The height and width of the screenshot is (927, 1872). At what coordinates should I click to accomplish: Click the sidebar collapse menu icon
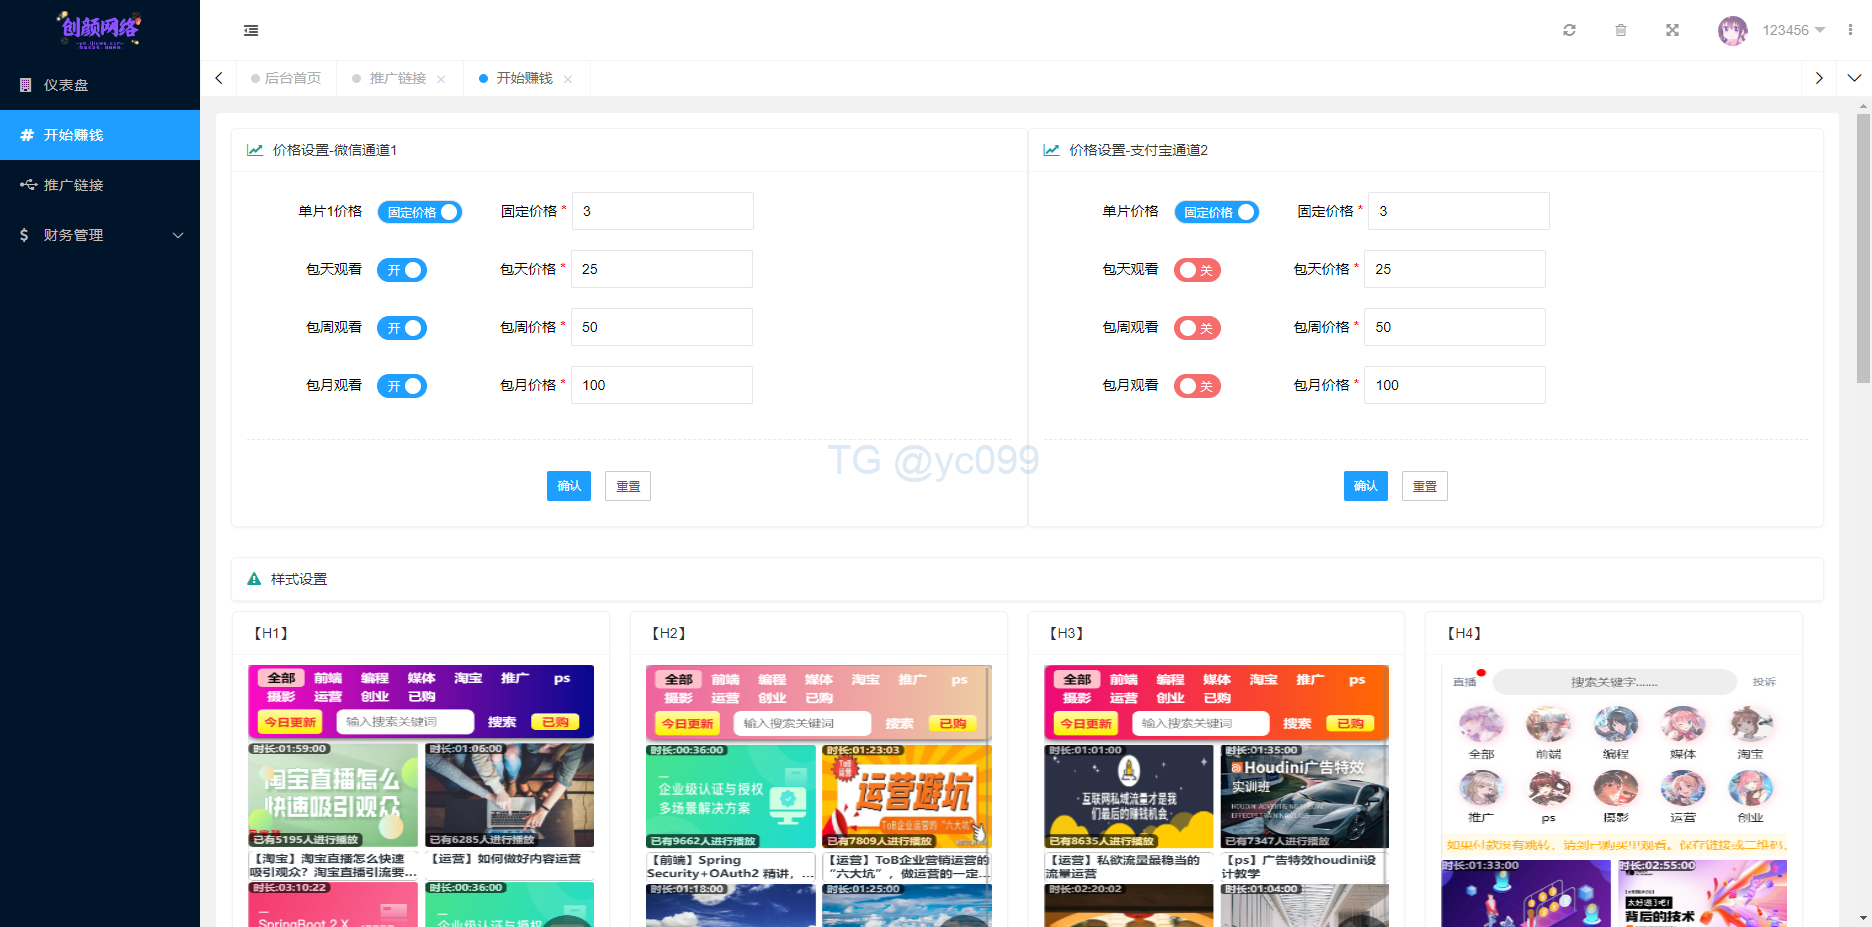(x=251, y=31)
